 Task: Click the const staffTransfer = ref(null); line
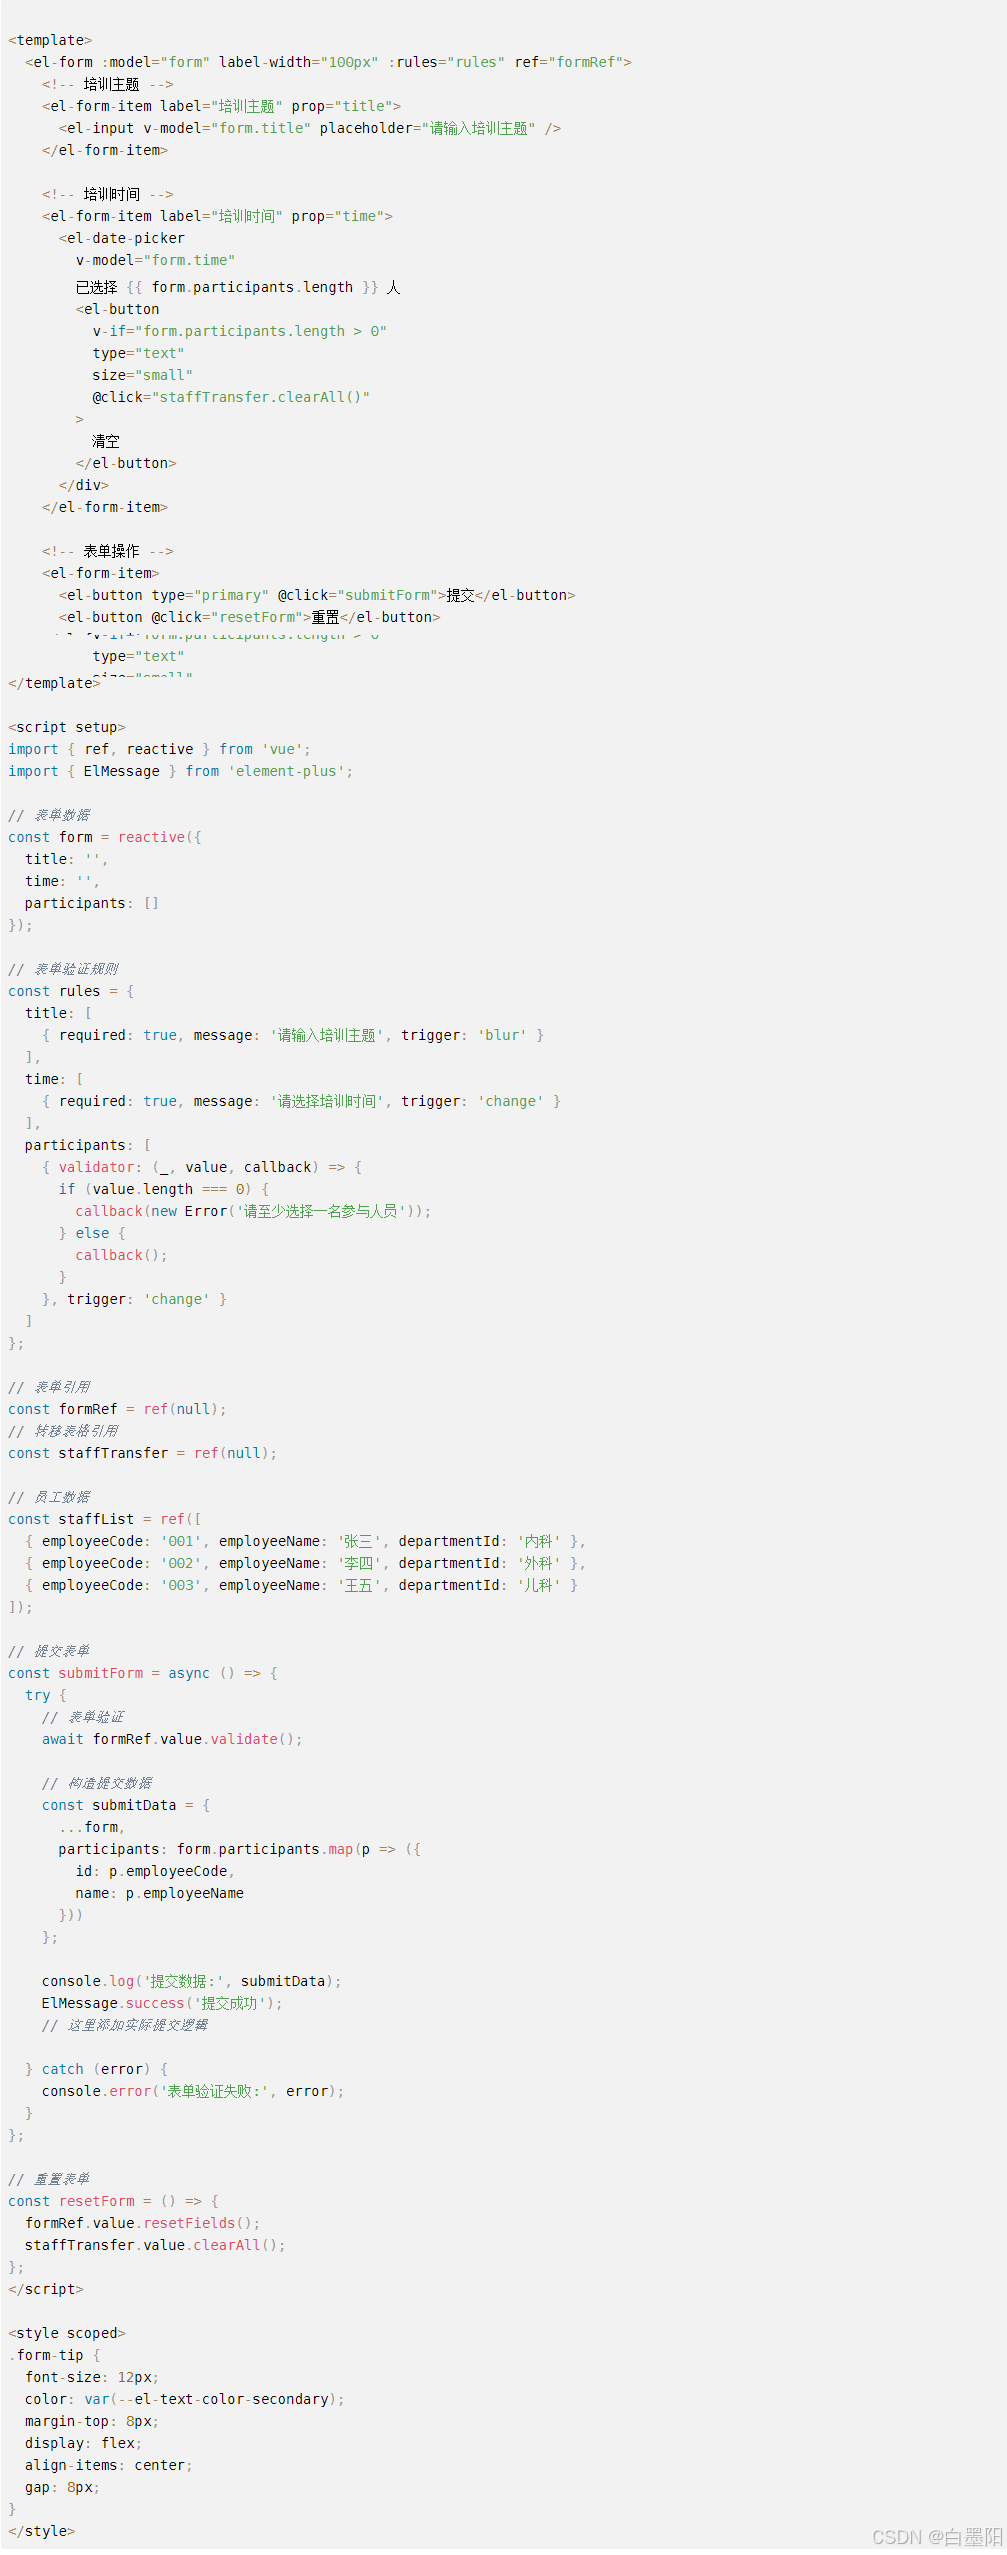click(x=143, y=1453)
